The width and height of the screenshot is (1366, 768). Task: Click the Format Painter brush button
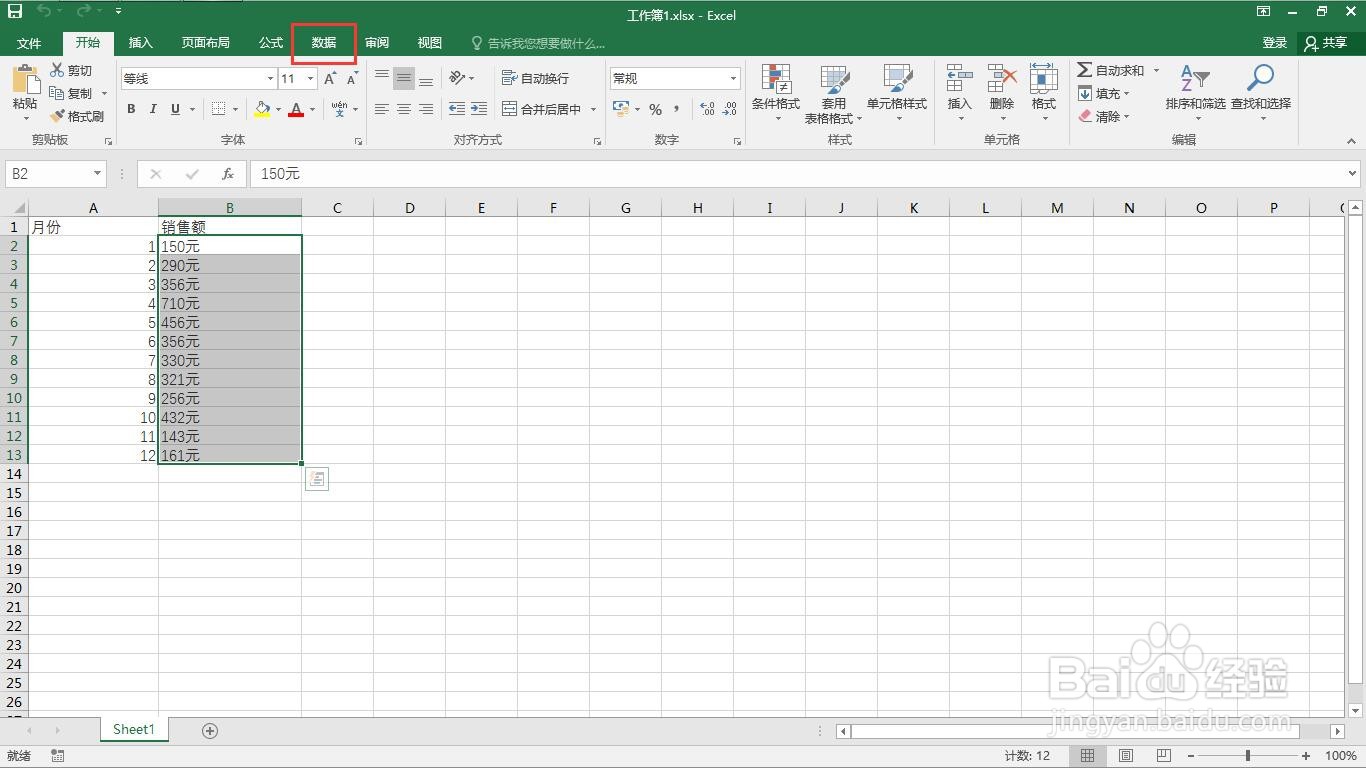pos(77,116)
